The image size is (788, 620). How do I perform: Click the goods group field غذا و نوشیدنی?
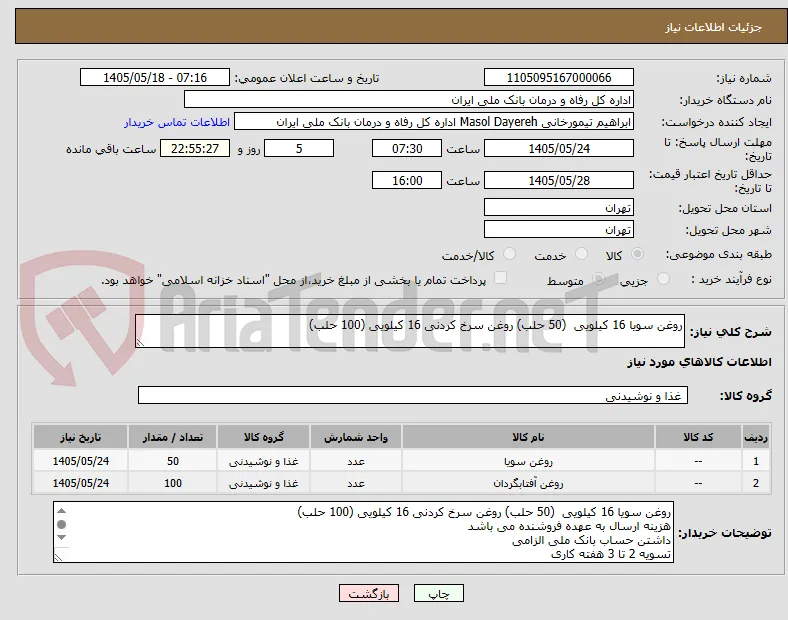[413, 395]
